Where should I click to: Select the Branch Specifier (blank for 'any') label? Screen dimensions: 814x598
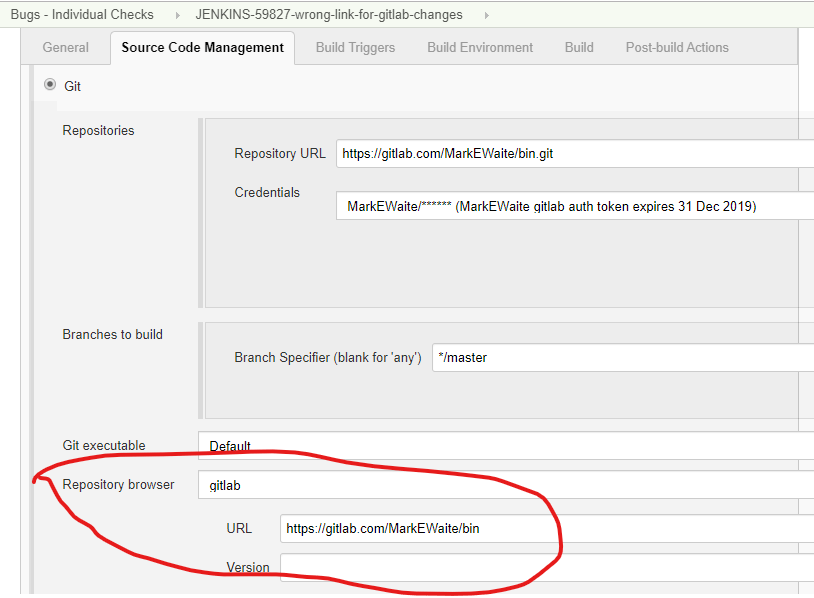point(328,358)
